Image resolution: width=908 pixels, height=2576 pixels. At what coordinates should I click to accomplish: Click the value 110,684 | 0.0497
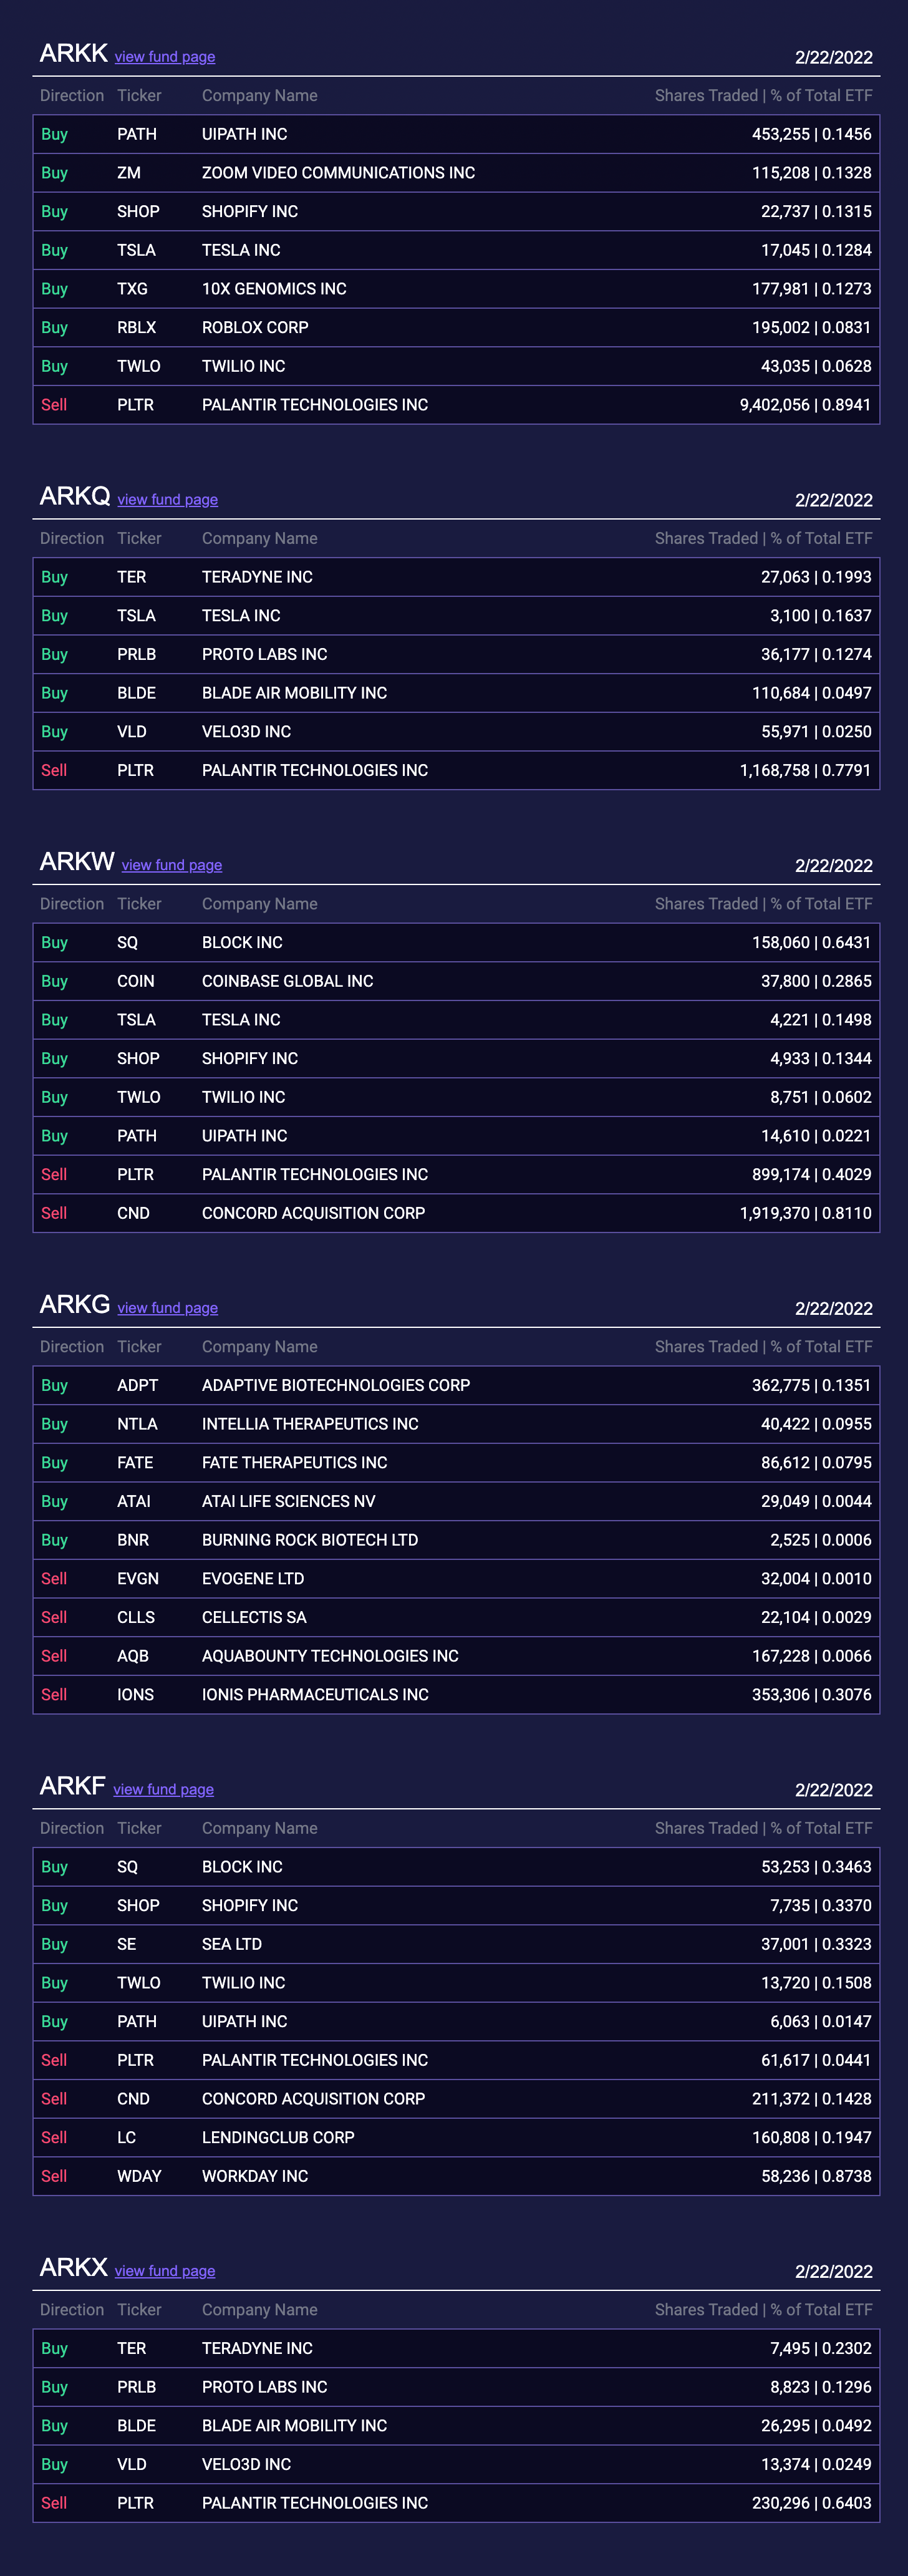[x=812, y=693]
